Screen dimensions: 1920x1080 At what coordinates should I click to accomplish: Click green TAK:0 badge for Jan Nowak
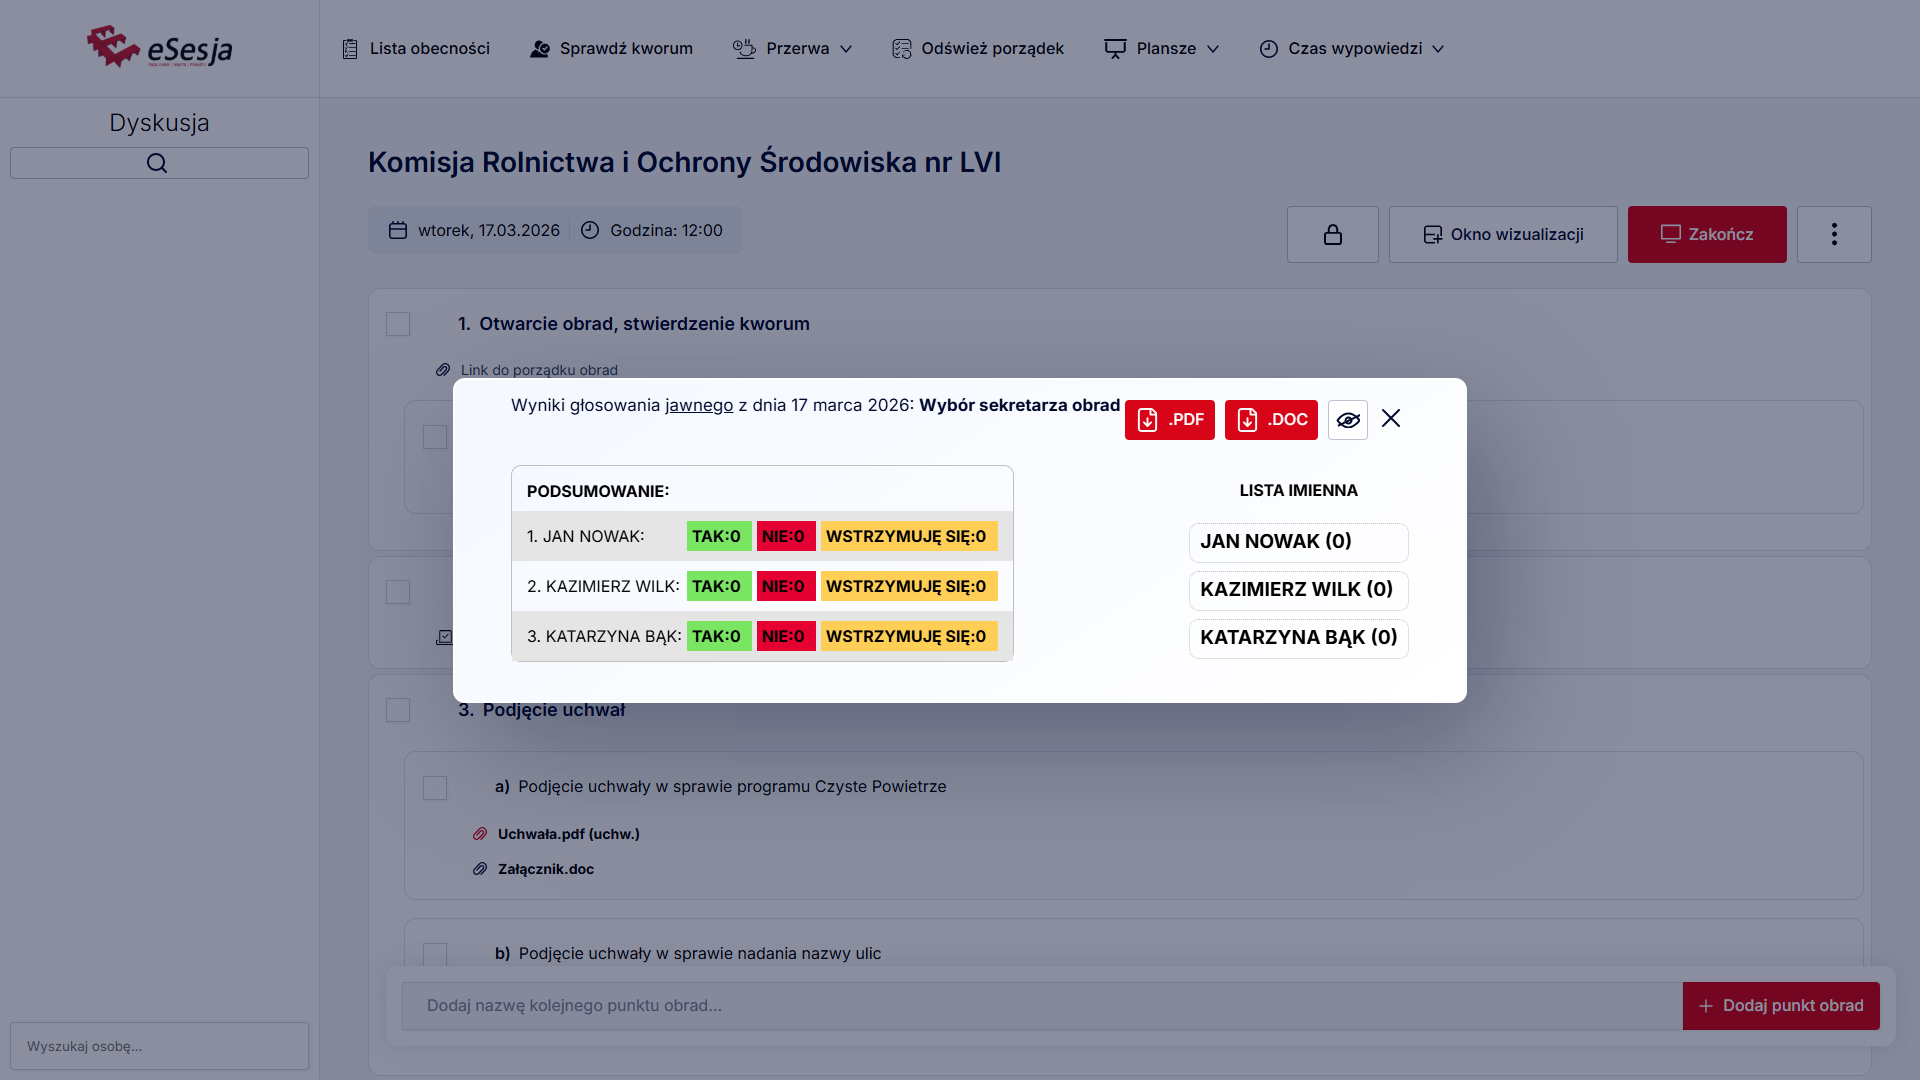[x=717, y=536]
